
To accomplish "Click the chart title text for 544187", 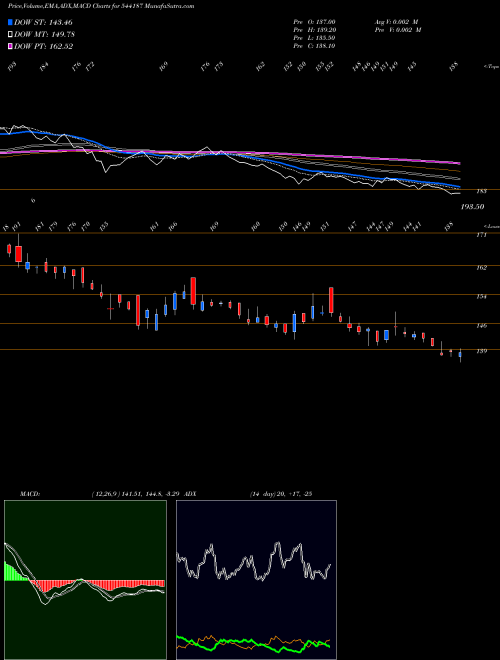I will click(x=101, y=6).
